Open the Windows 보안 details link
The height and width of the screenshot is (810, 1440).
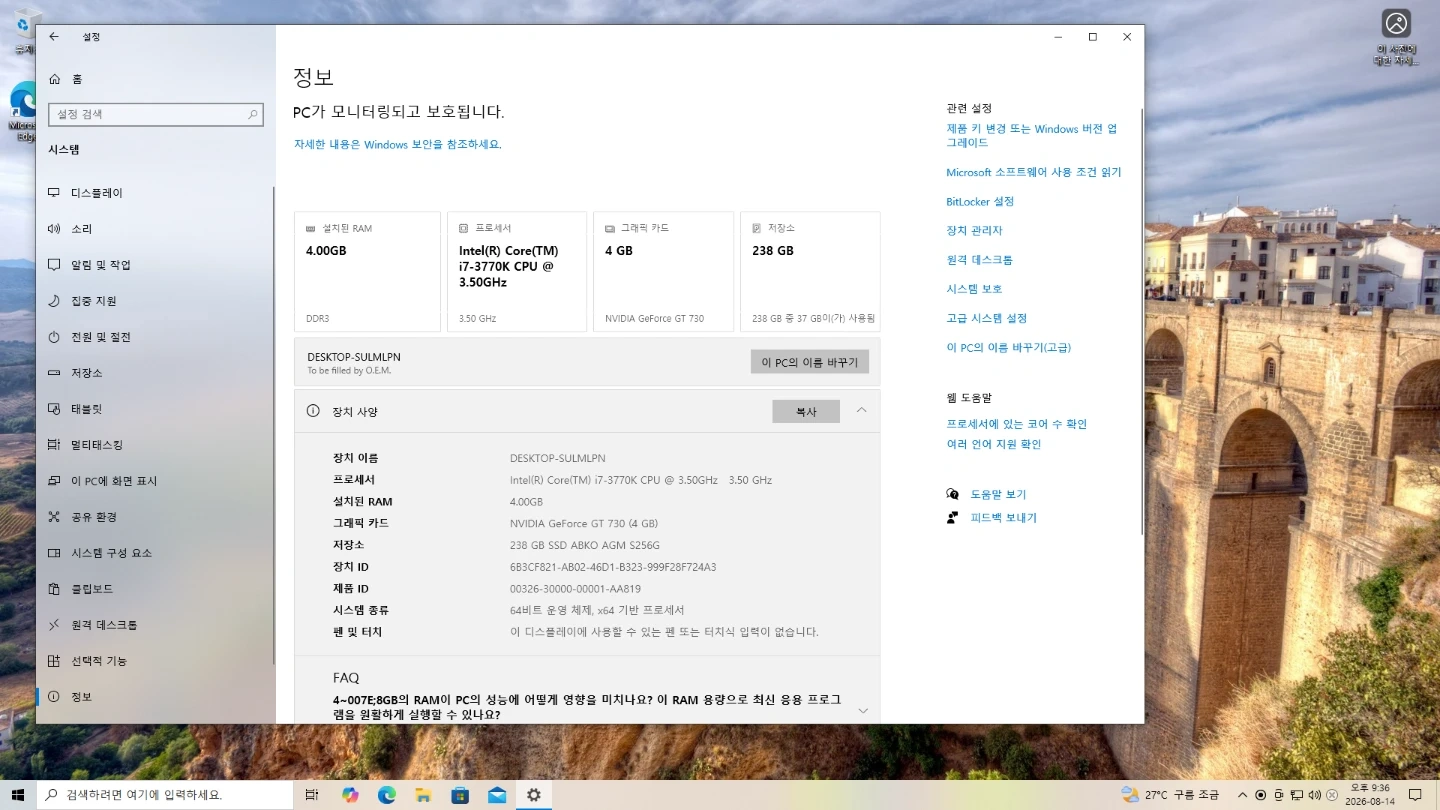pyautogui.click(x=397, y=145)
